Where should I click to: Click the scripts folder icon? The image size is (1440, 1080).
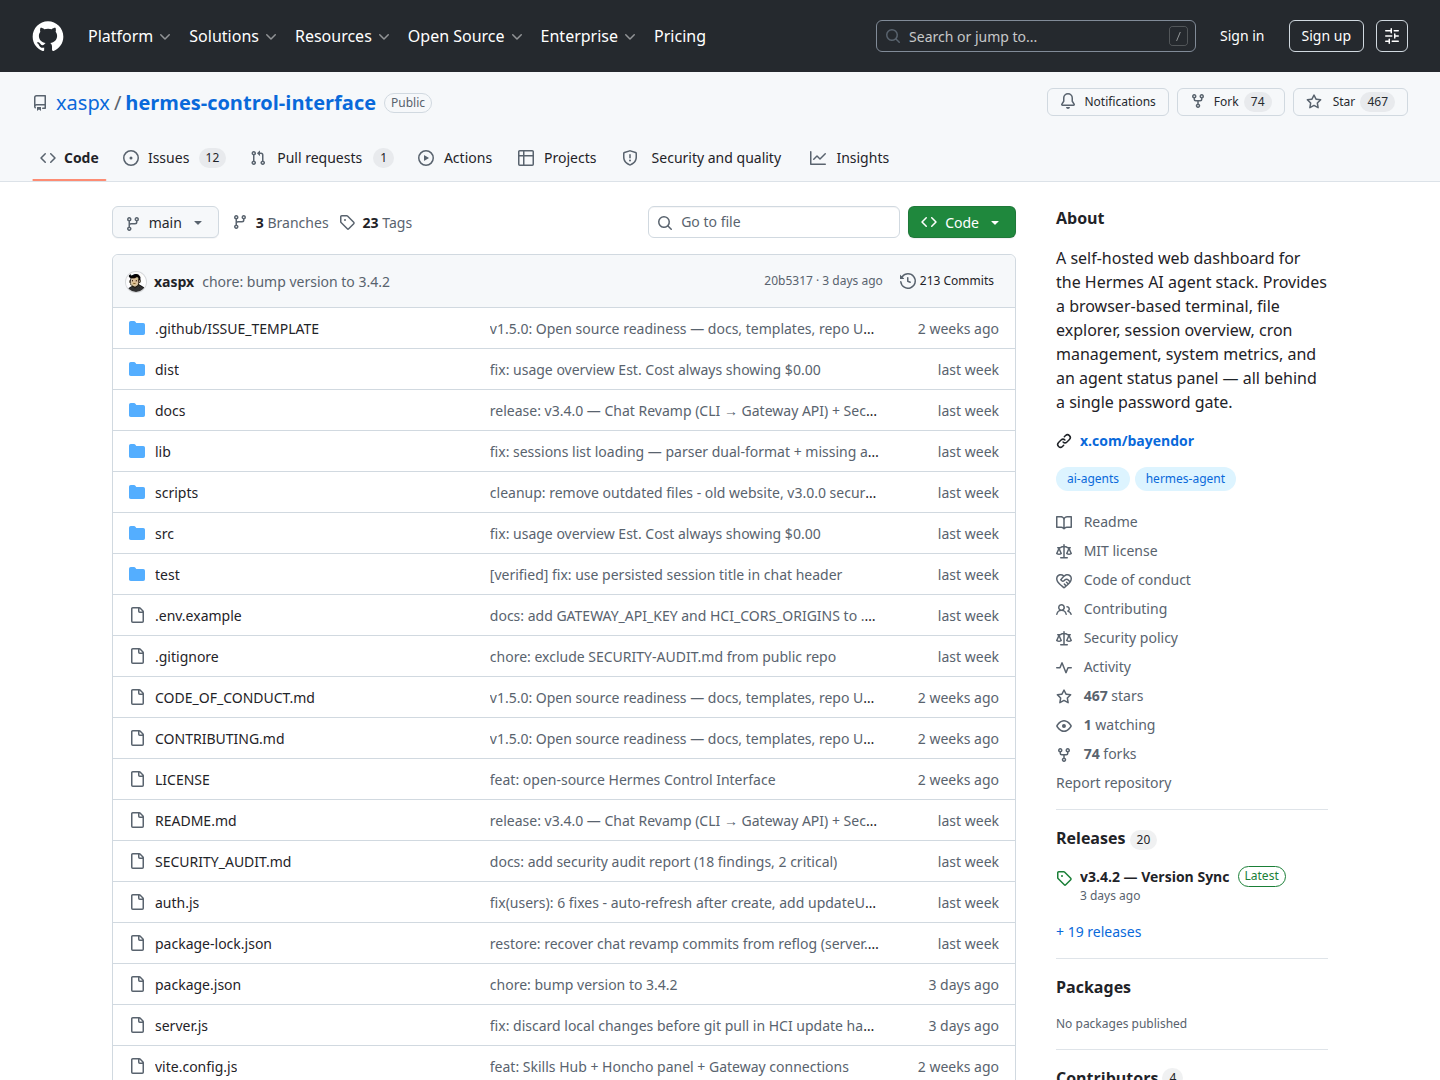[137, 493]
